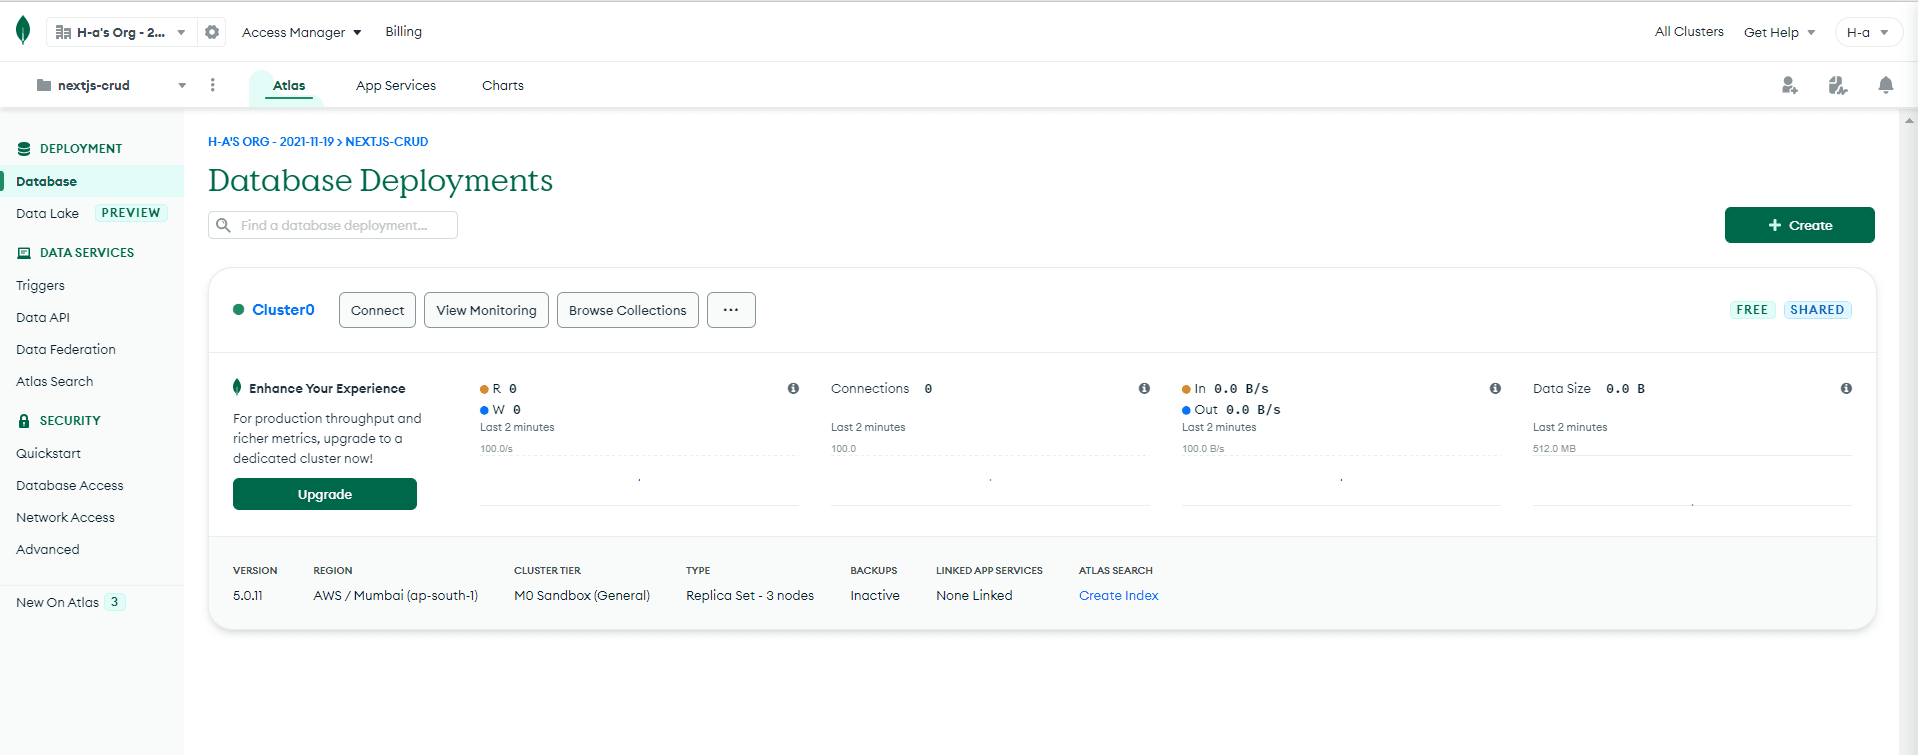Click the Security lock icon
1918x755 pixels.
[24, 421]
